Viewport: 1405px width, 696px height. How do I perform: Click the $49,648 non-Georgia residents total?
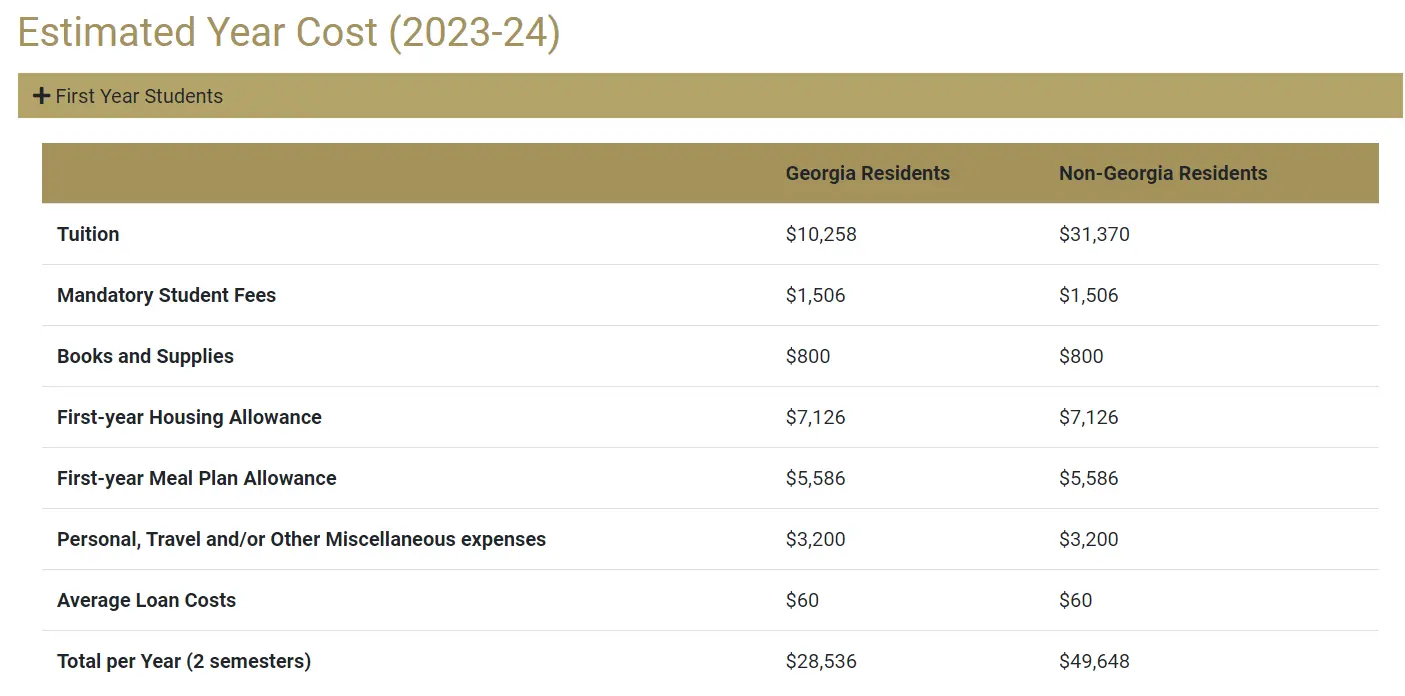tap(1094, 661)
